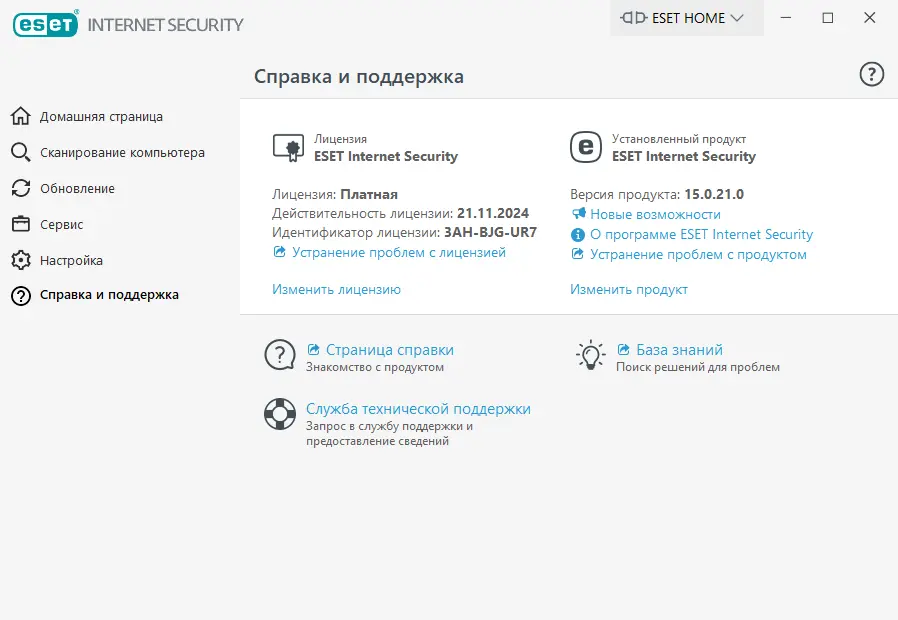
Task: Open Устранение проблем с лицензией link
Action: (399, 252)
